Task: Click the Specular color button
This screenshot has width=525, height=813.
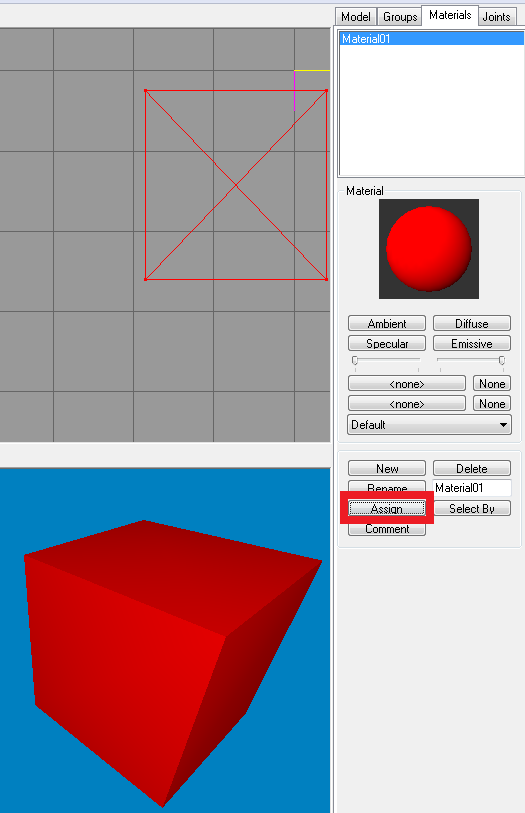Action: (387, 343)
